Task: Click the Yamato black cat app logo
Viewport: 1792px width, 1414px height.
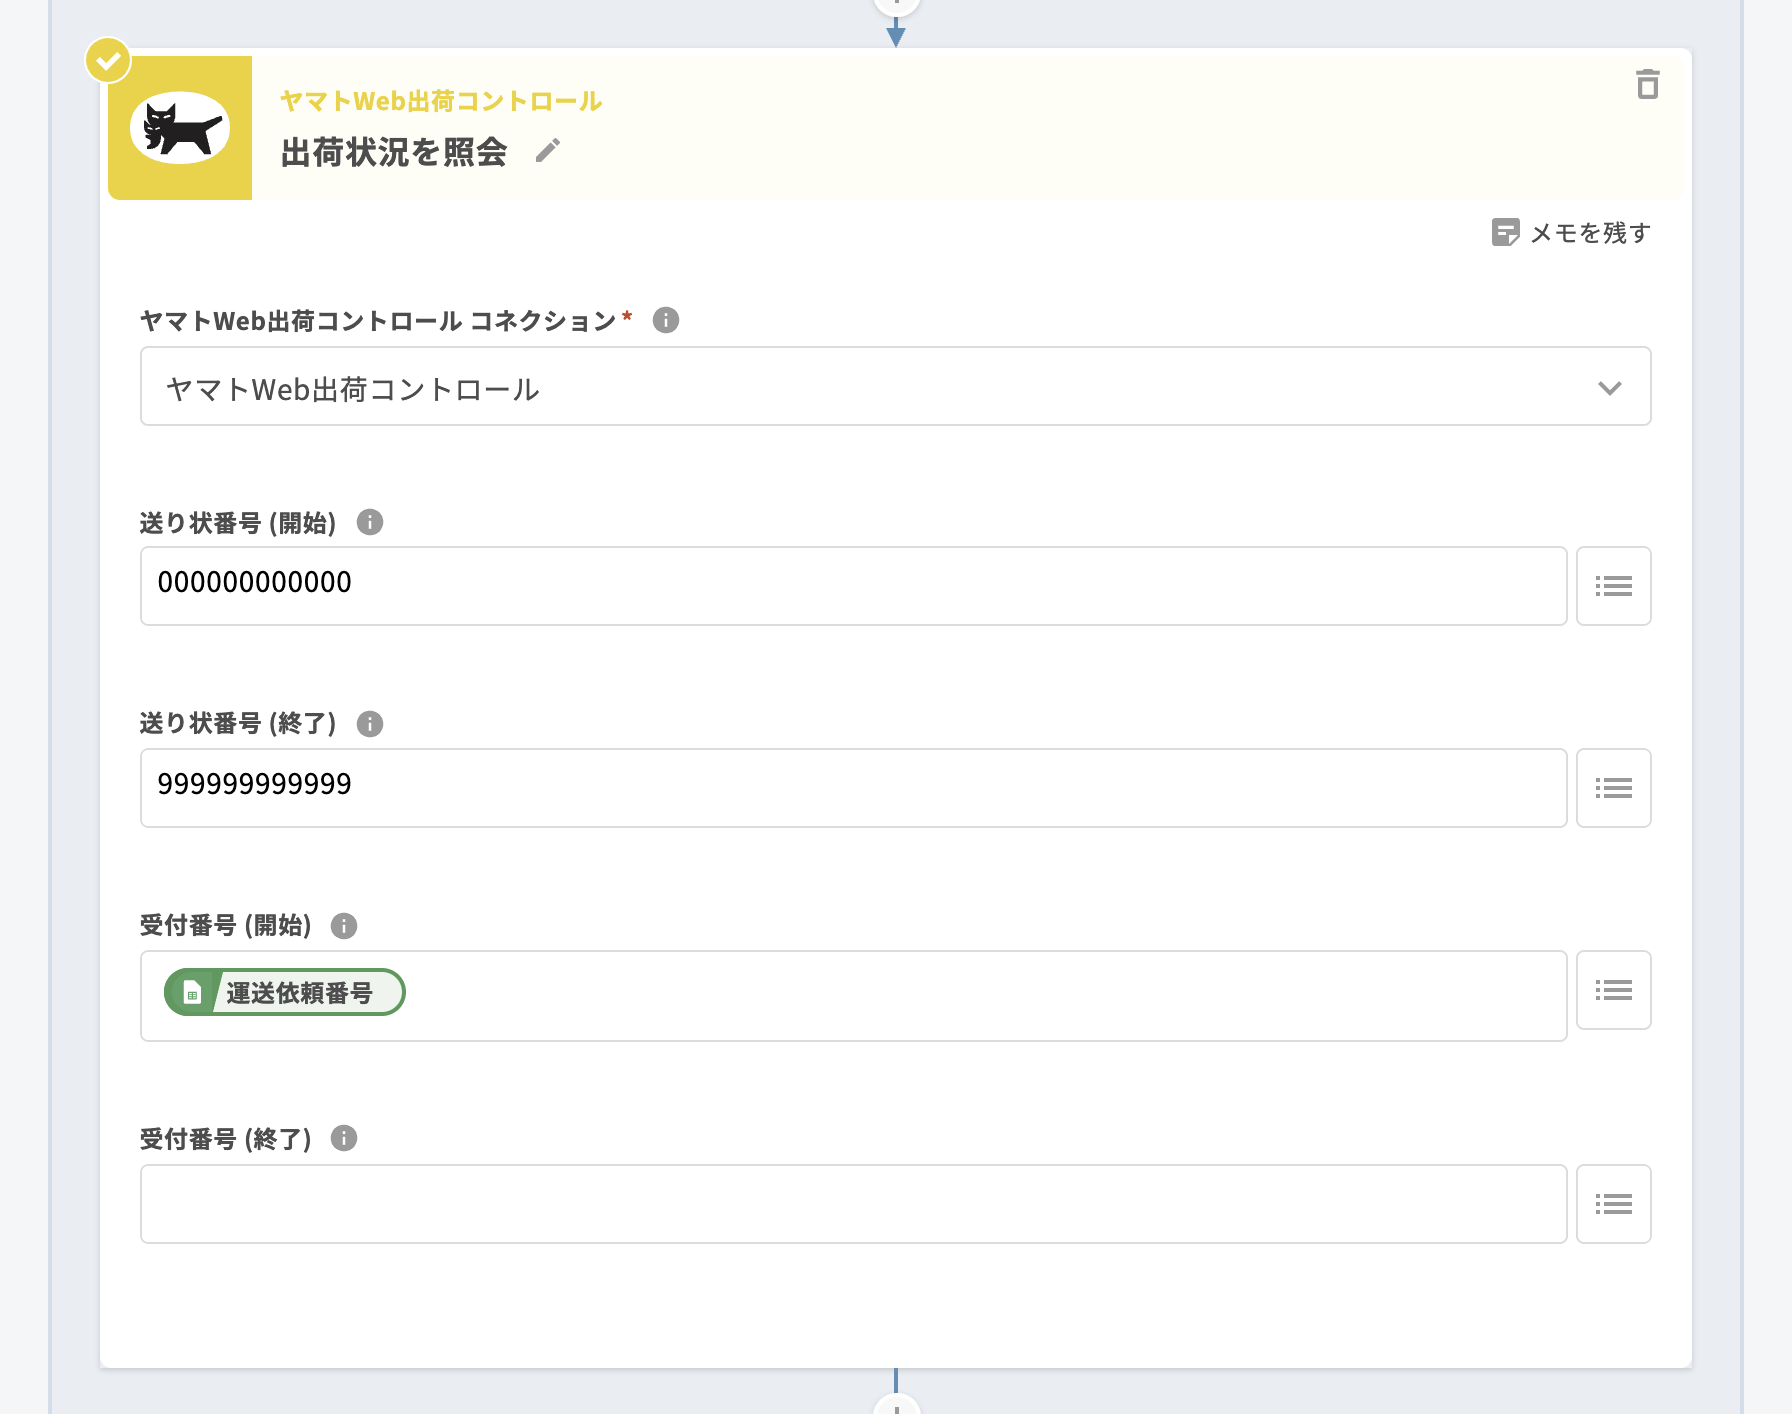Action: pos(180,128)
